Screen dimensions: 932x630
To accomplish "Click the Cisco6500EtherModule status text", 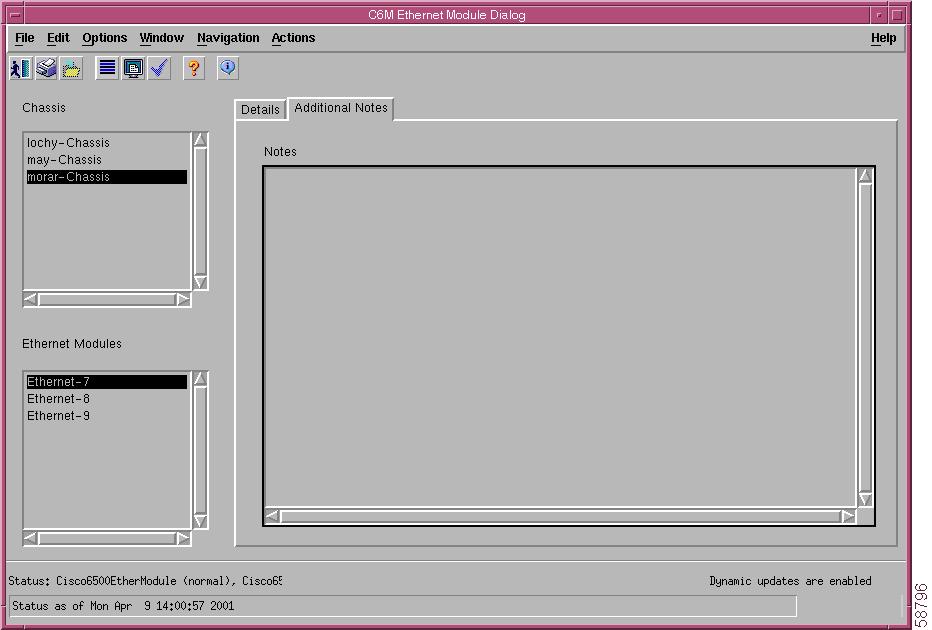I will [x=145, y=581].
